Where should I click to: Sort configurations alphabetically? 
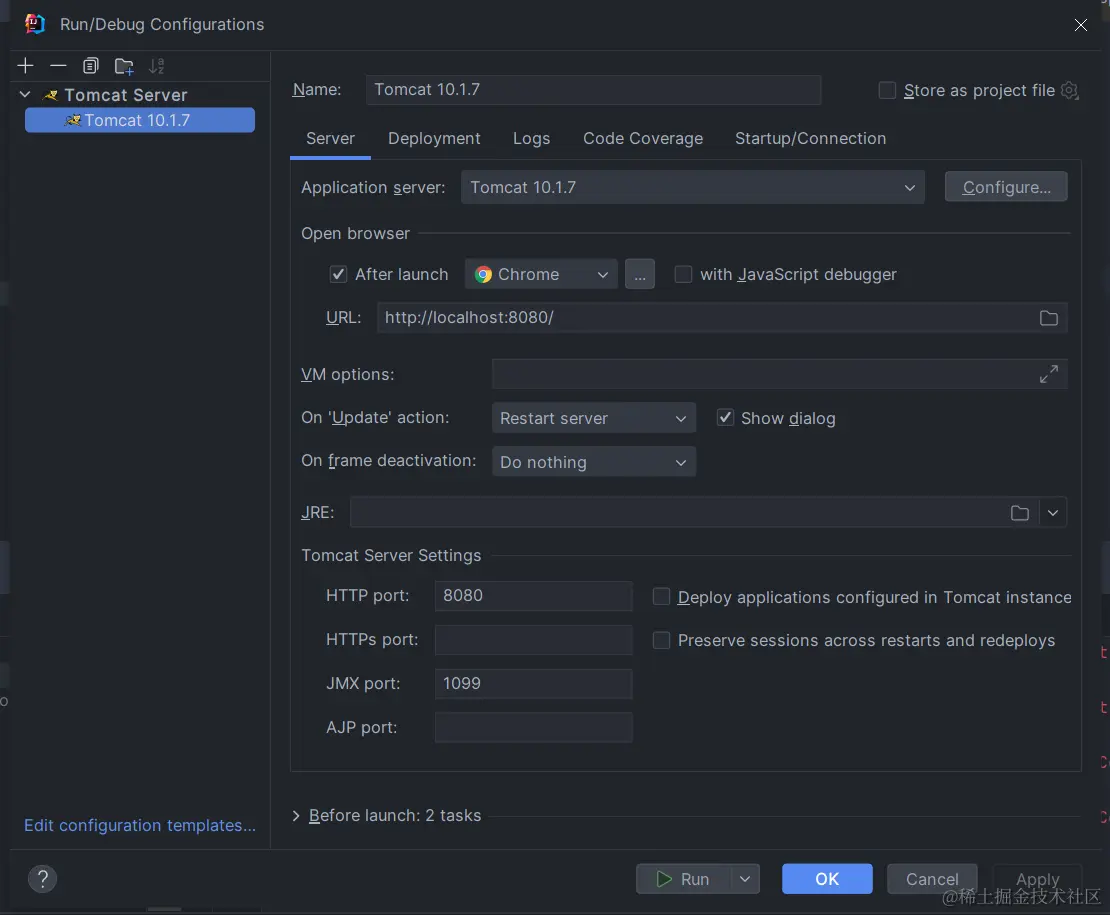156,66
